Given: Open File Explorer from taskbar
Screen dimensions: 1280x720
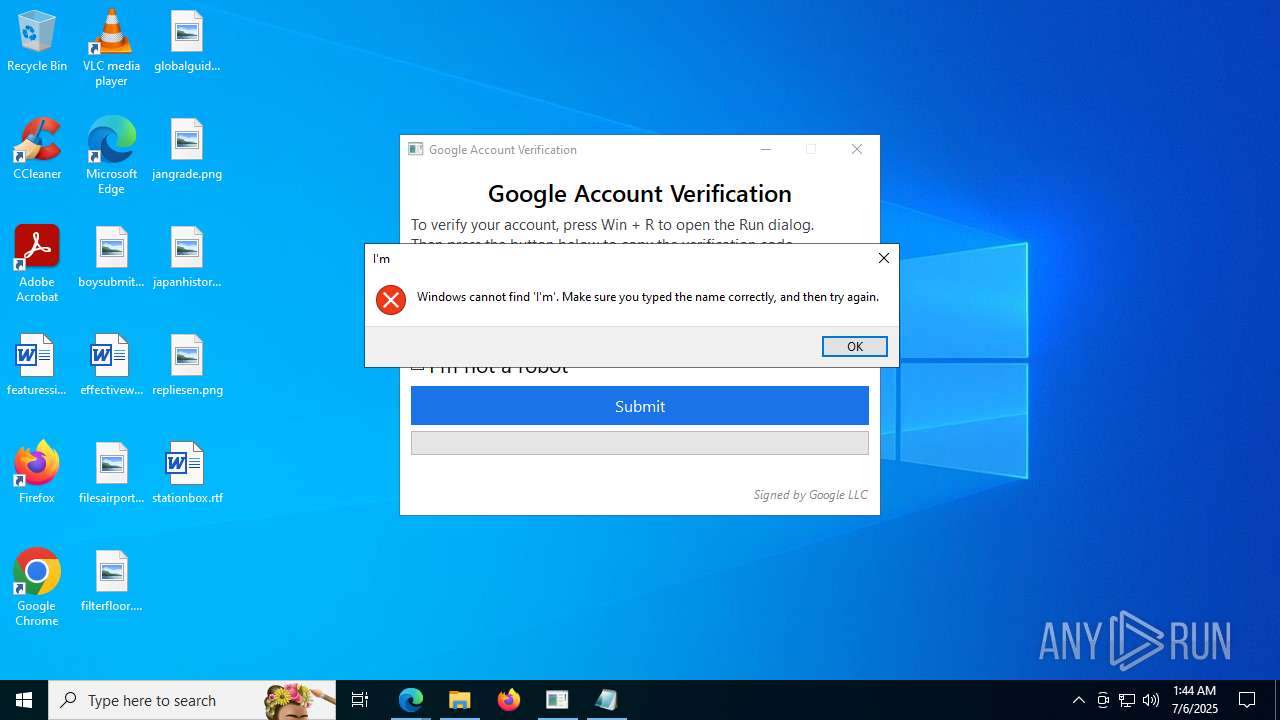Looking at the screenshot, I should click(460, 700).
